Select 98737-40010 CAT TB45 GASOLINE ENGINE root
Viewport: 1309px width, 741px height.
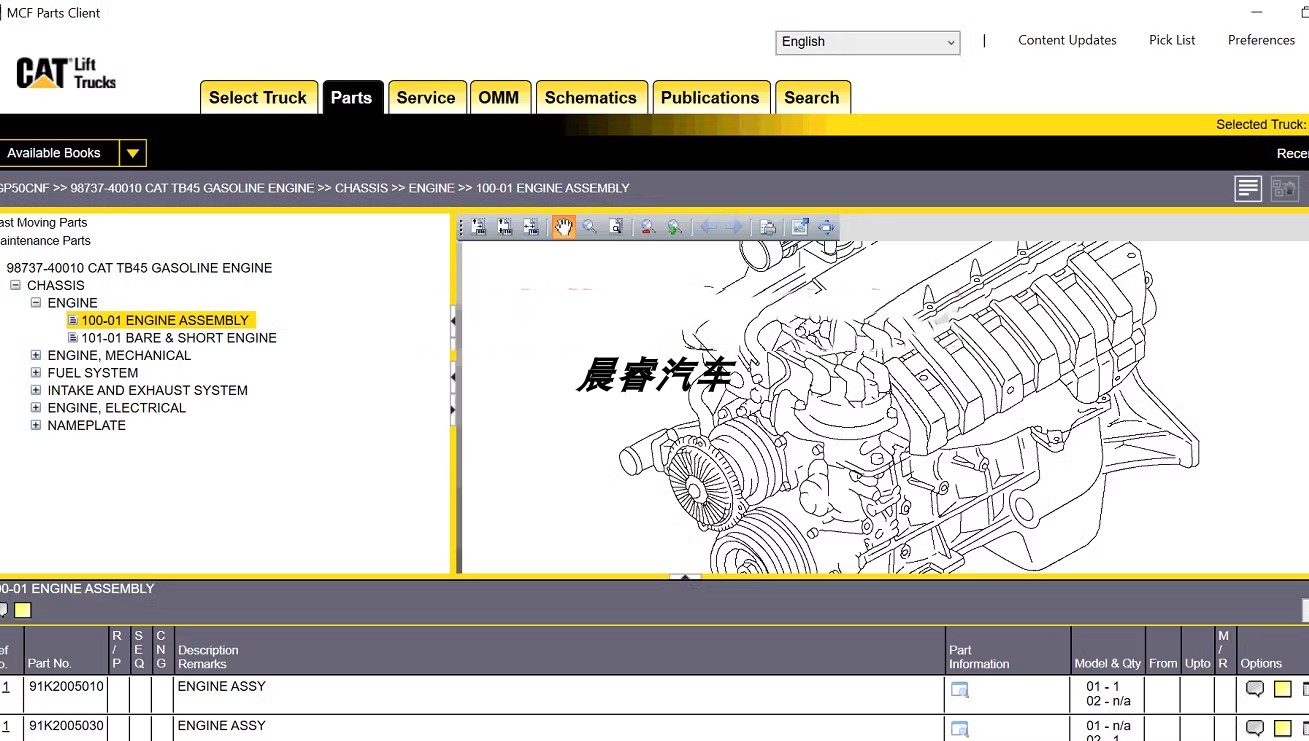(139, 268)
